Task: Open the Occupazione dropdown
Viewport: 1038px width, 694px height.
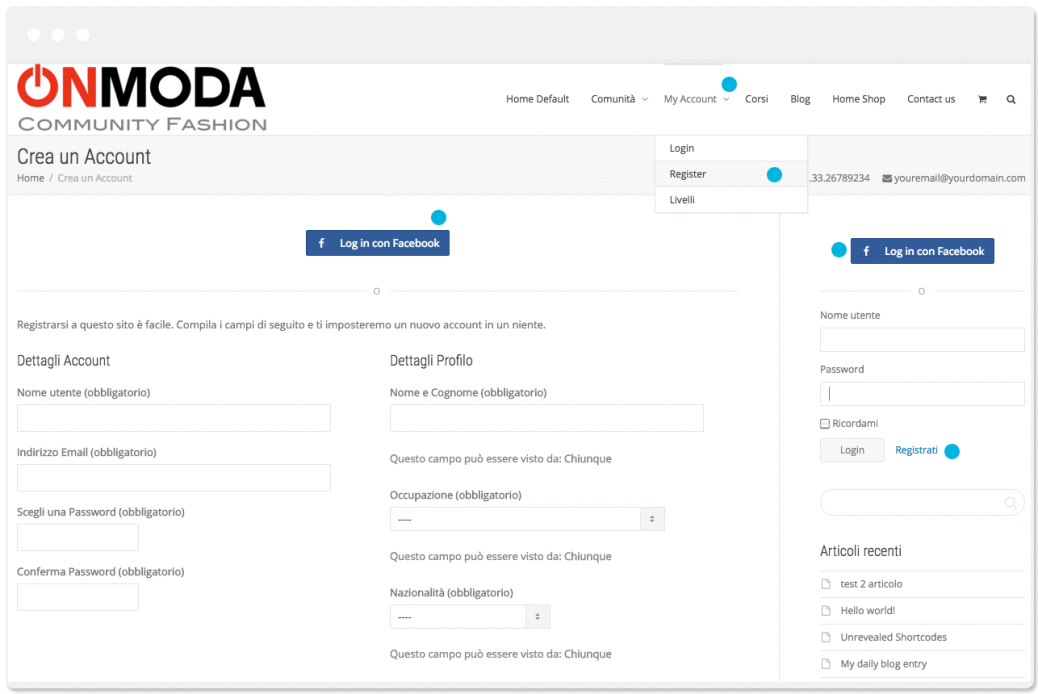Action: pos(527,519)
